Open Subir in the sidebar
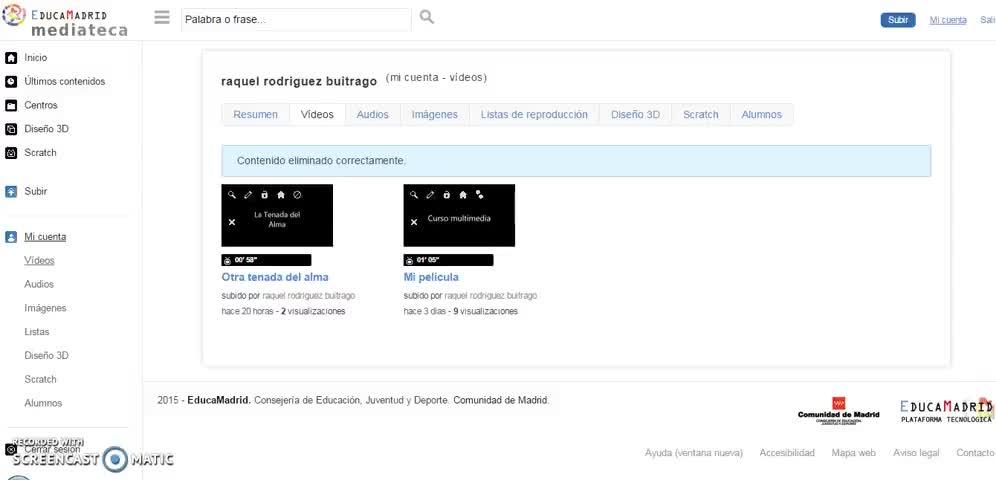 coord(36,191)
